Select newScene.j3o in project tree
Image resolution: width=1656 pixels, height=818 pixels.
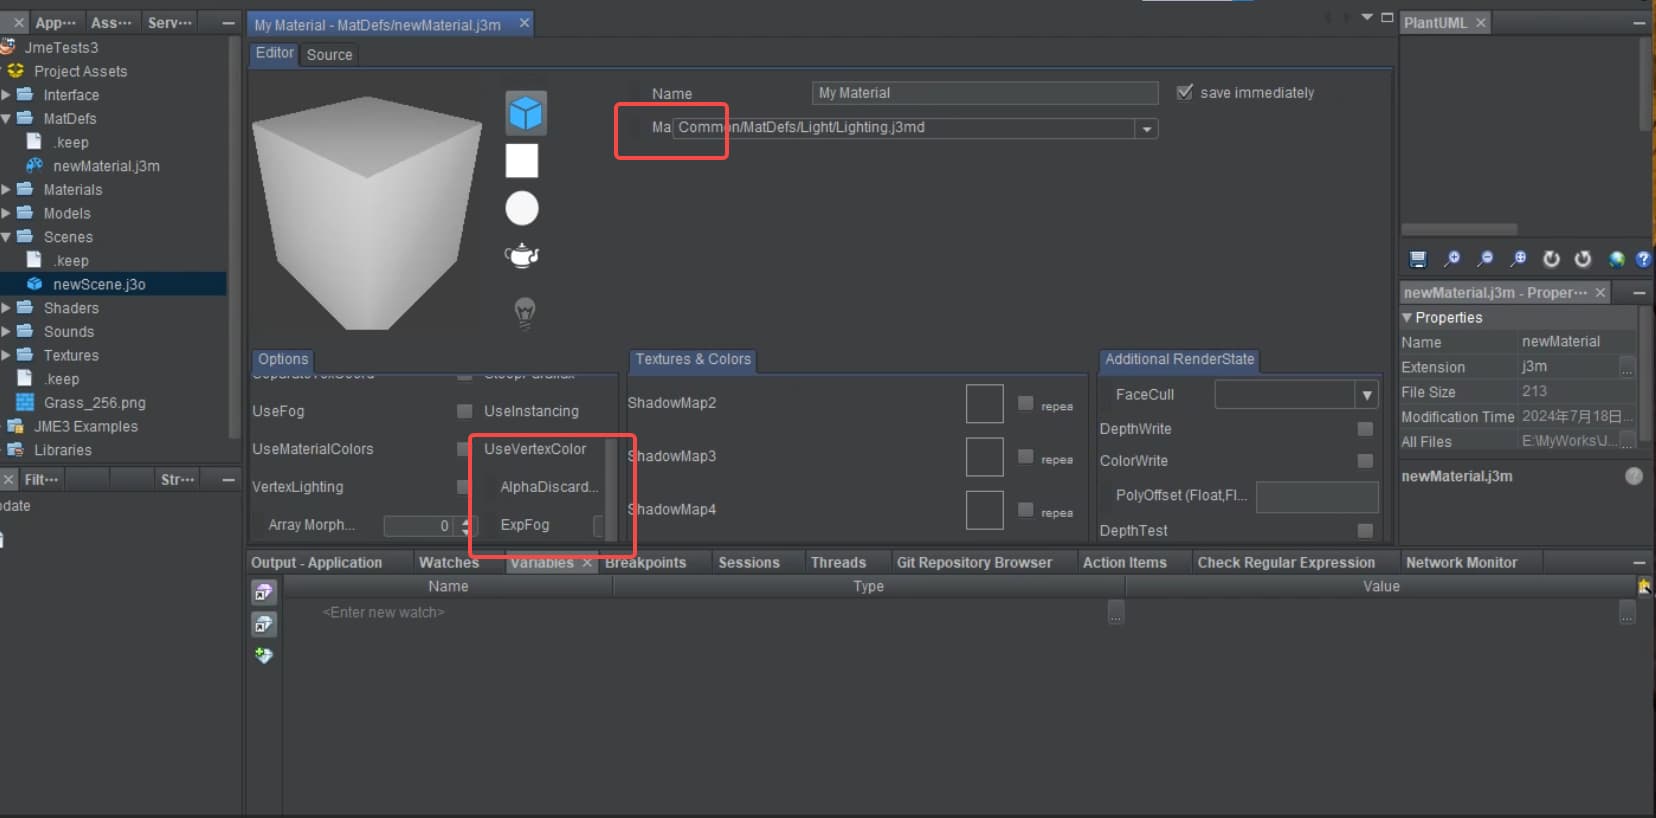tap(99, 284)
